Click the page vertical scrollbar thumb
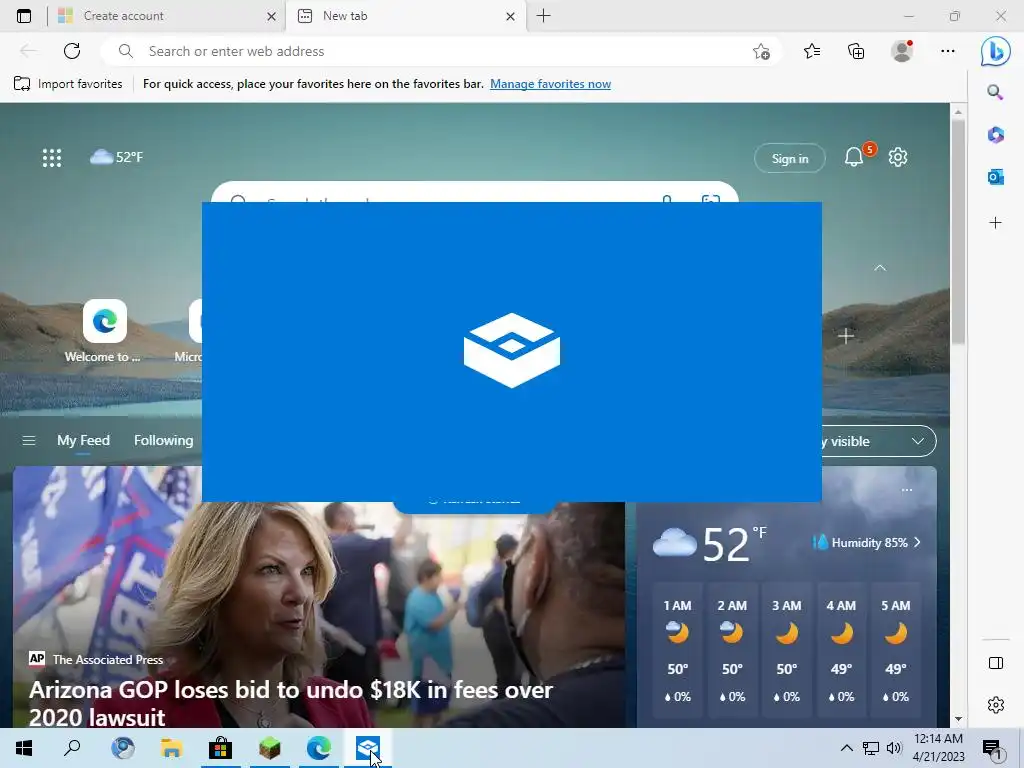The image size is (1024, 768). pos(957,232)
